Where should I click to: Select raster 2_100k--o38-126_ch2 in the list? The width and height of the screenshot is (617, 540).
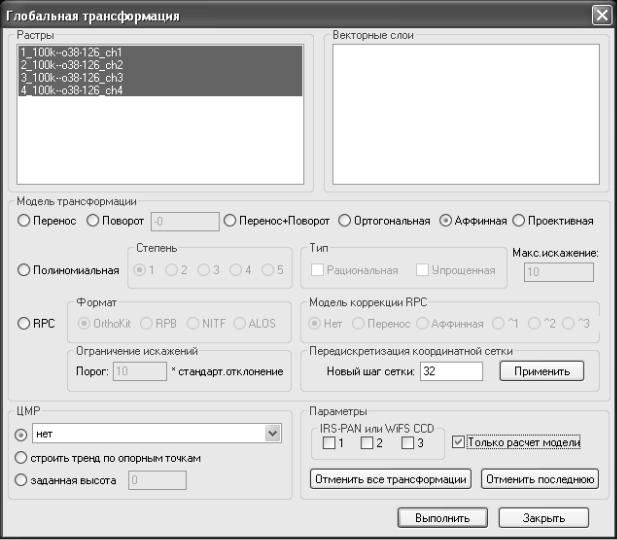click(161, 65)
